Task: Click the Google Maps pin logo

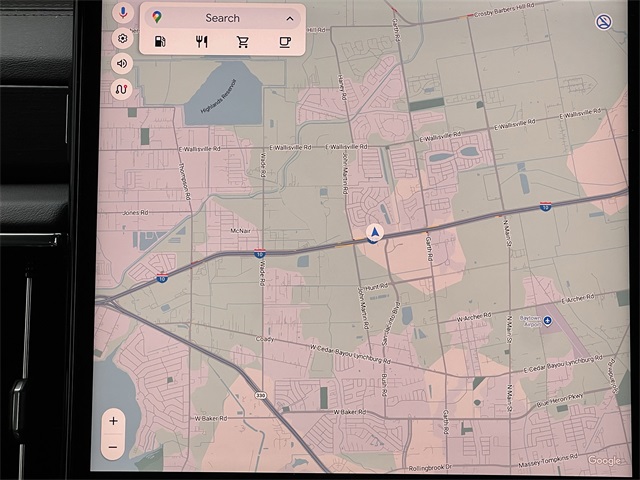Action: [157, 17]
